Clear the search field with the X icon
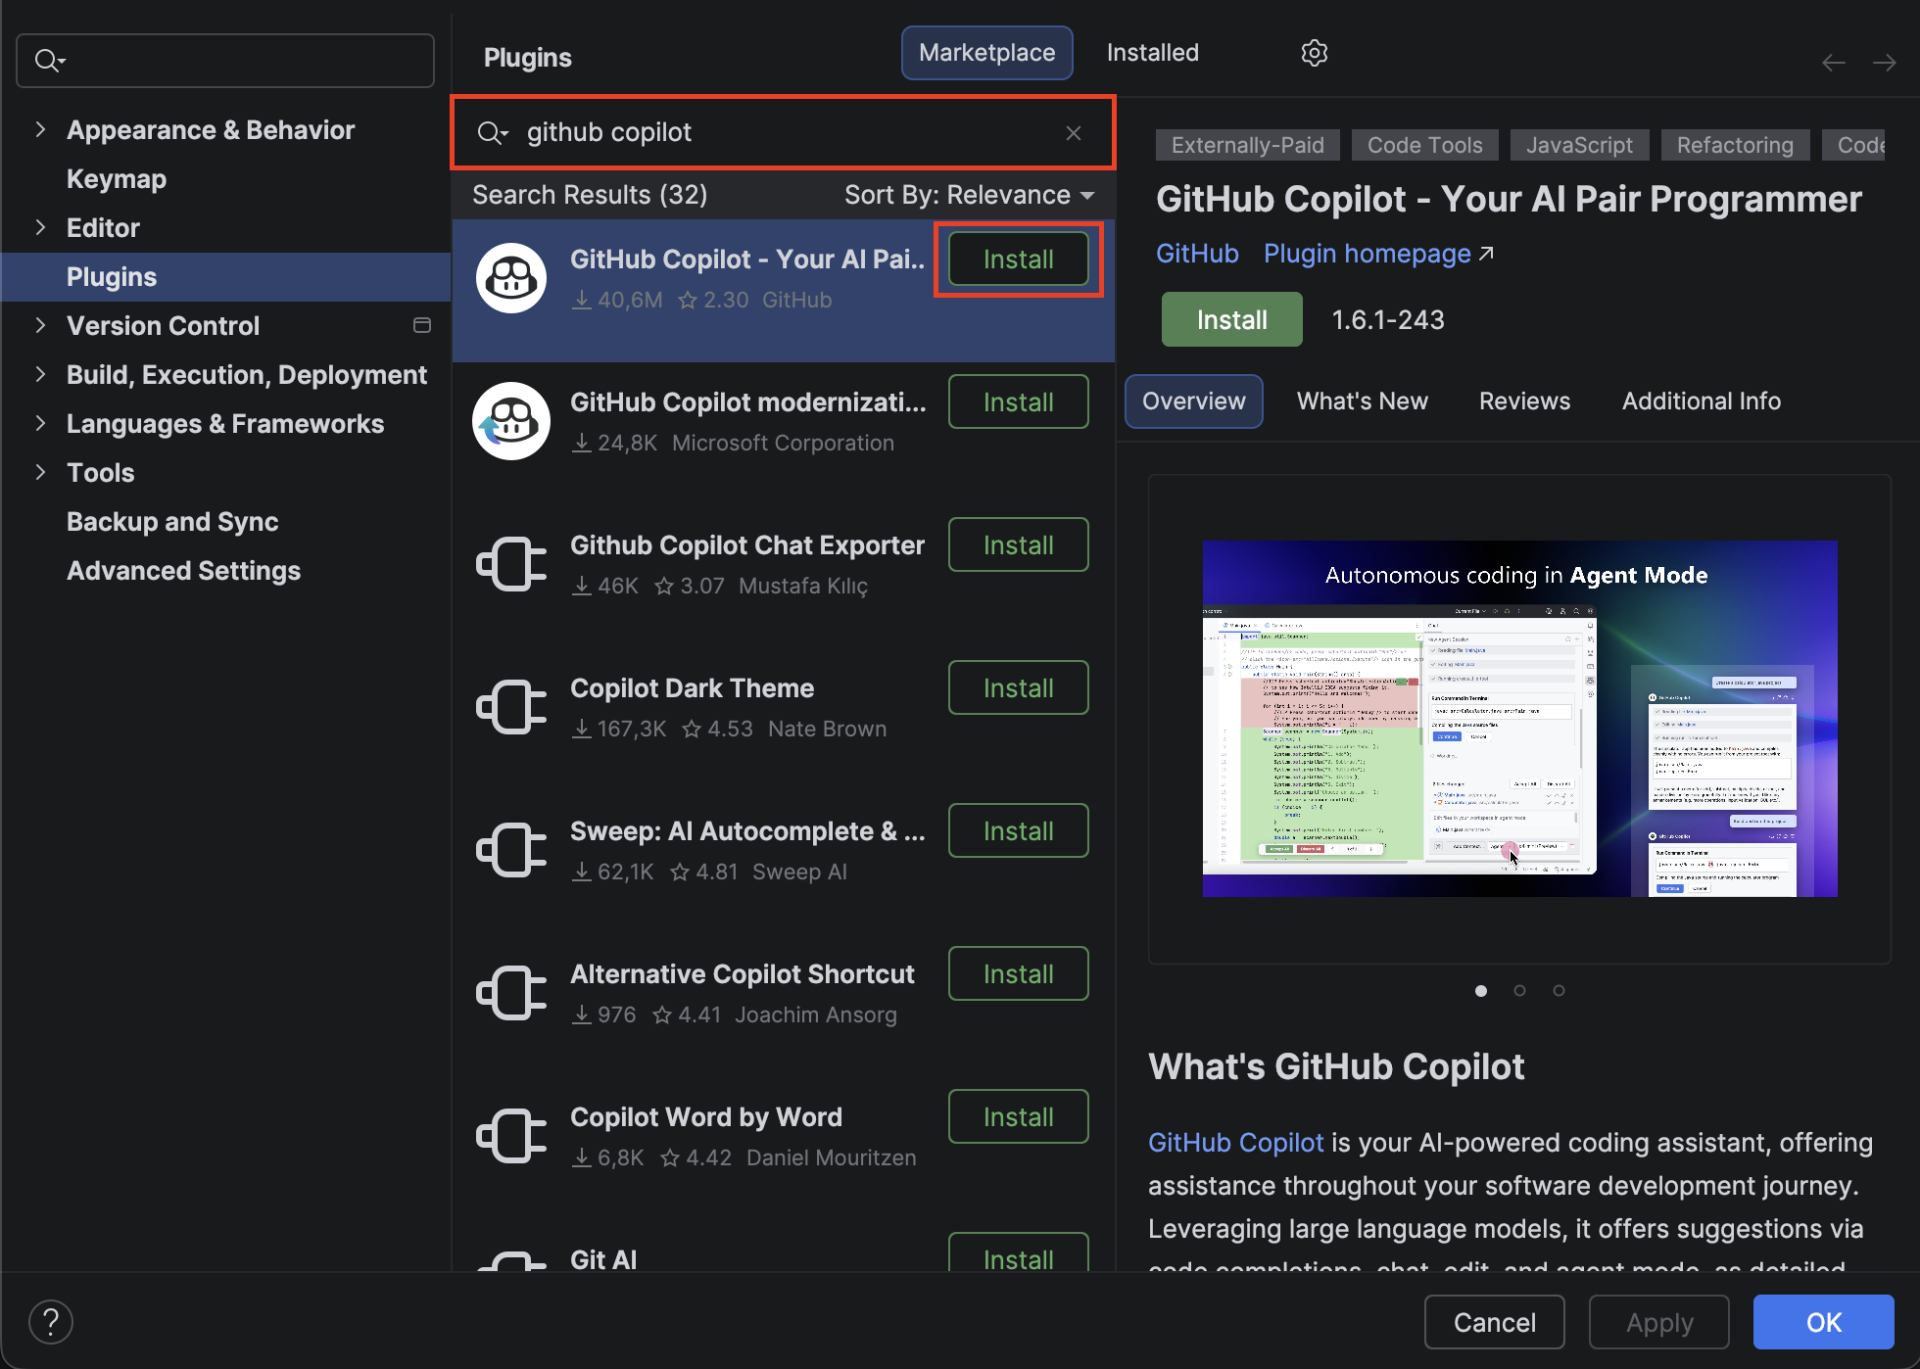Image resolution: width=1920 pixels, height=1369 pixels. click(x=1073, y=132)
